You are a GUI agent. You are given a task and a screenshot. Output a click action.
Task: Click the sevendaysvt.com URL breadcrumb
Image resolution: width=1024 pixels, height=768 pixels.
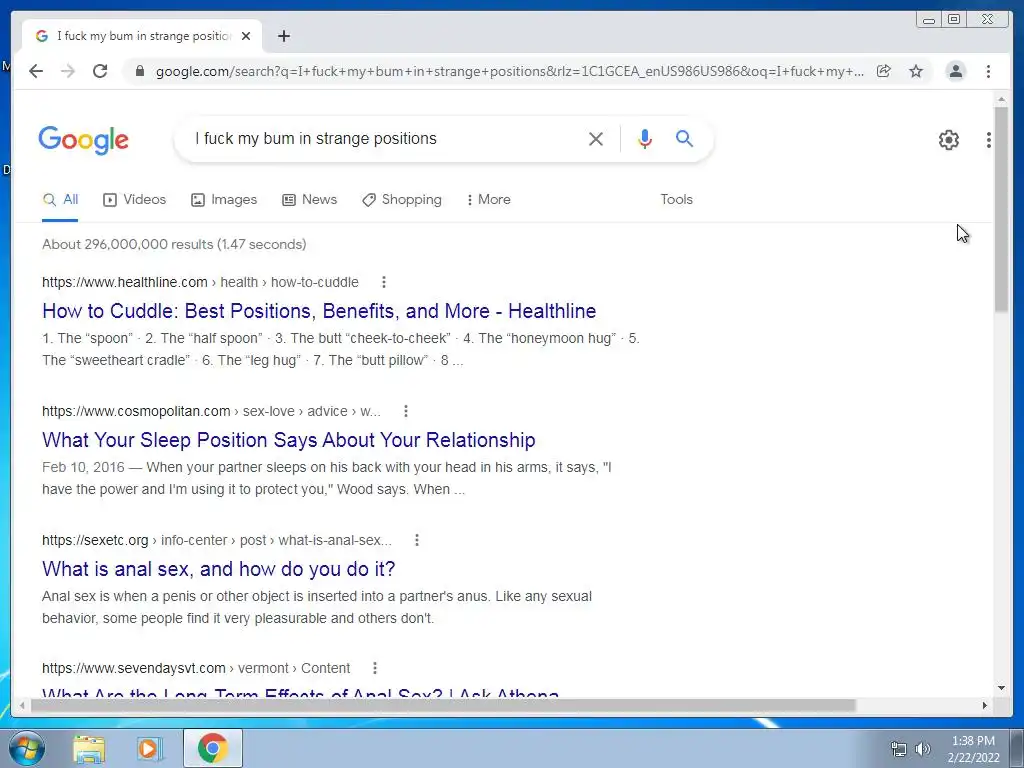coord(196,668)
